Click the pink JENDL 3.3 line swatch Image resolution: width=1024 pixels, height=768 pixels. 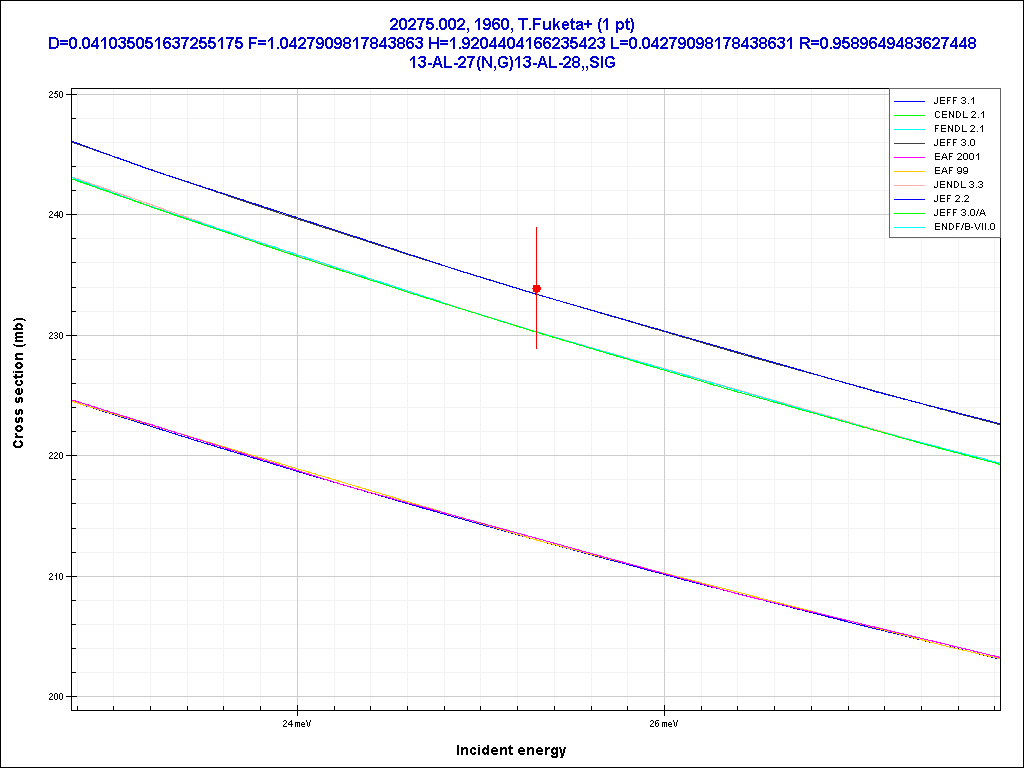click(909, 185)
